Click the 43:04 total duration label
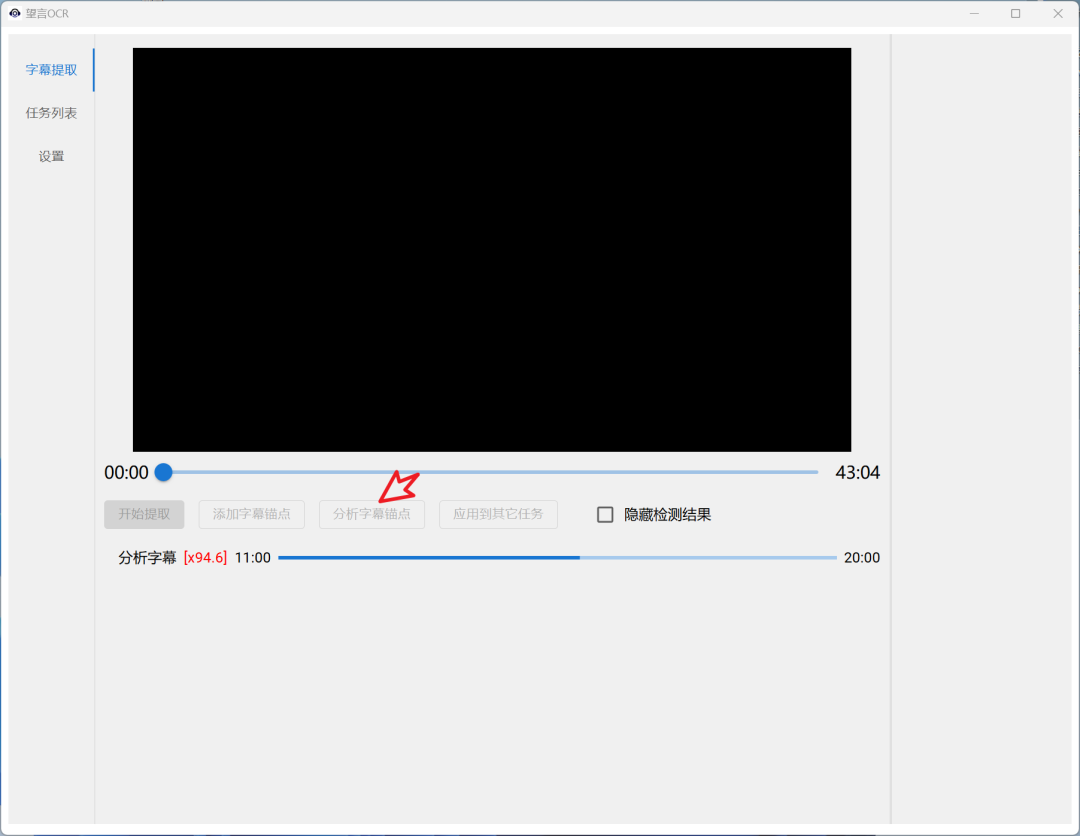This screenshot has height=836, width=1080. pyautogui.click(x=857, y=473)
